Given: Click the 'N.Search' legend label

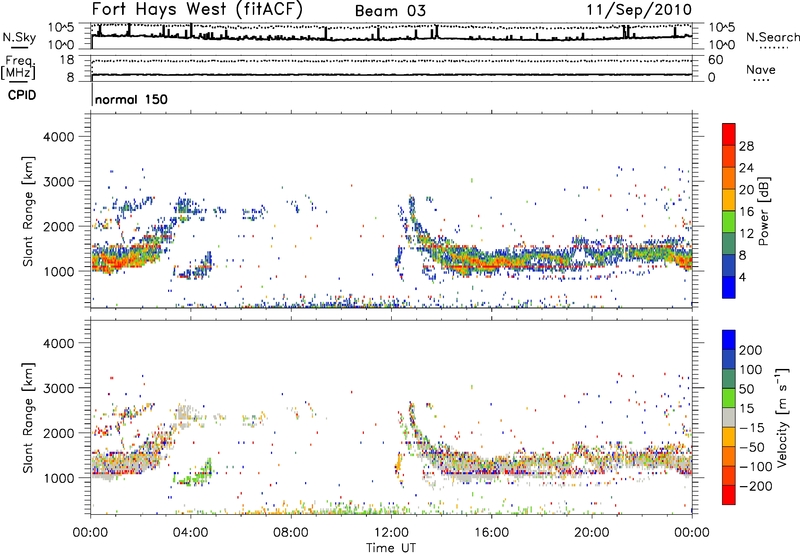Looking at the screenshot, I should click(773, 37).
